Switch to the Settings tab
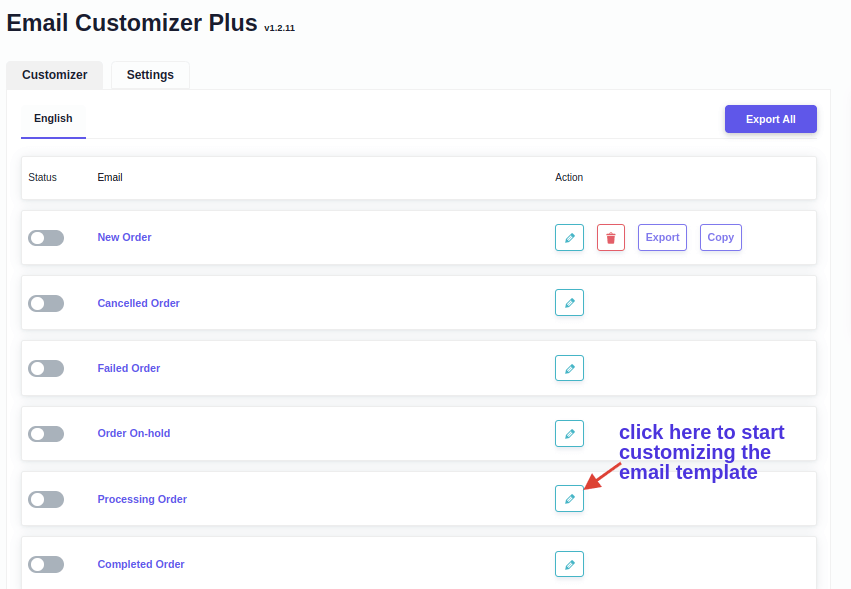This screenshot has height=589, width=851. point(150,75)
